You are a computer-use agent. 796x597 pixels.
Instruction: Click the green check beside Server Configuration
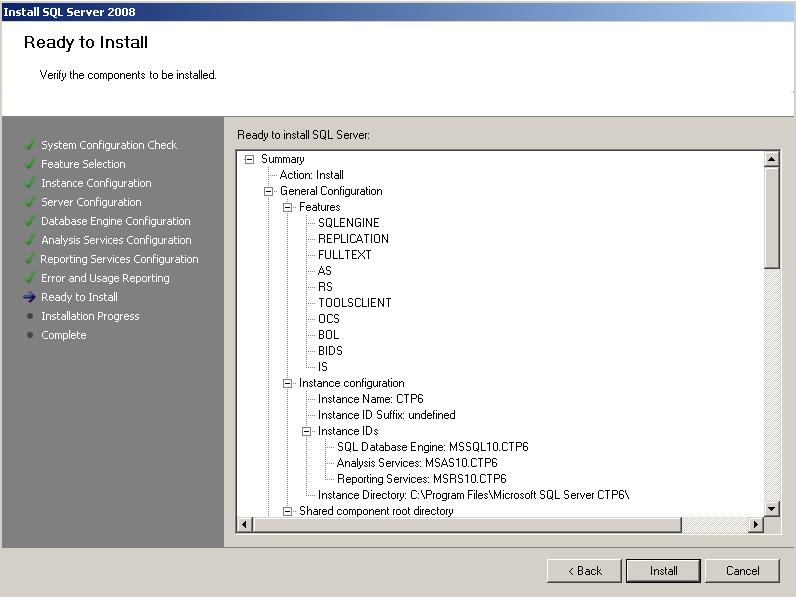[30, 202]
